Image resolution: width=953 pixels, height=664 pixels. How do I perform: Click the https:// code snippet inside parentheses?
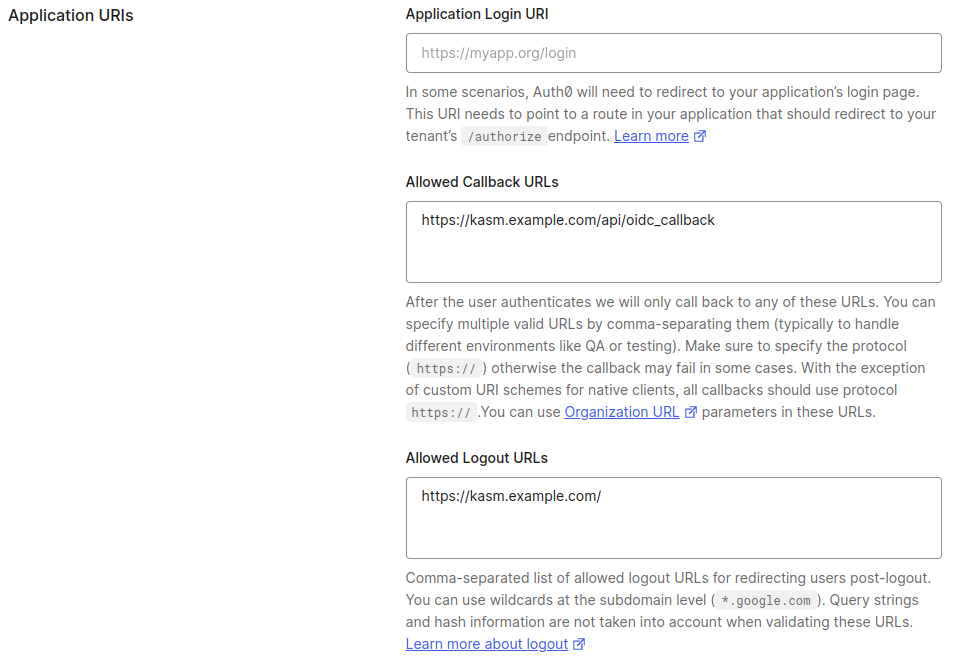pyautogui.click(x=444, y=369)
